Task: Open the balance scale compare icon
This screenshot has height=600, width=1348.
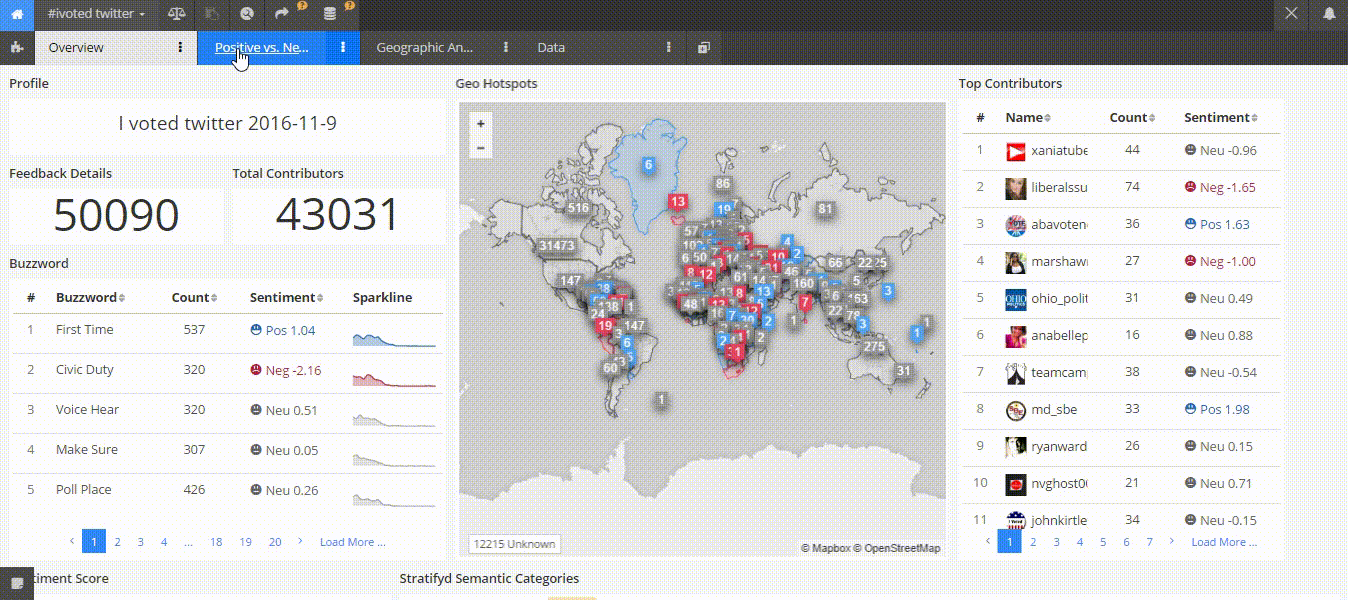Action: (176, 14)
